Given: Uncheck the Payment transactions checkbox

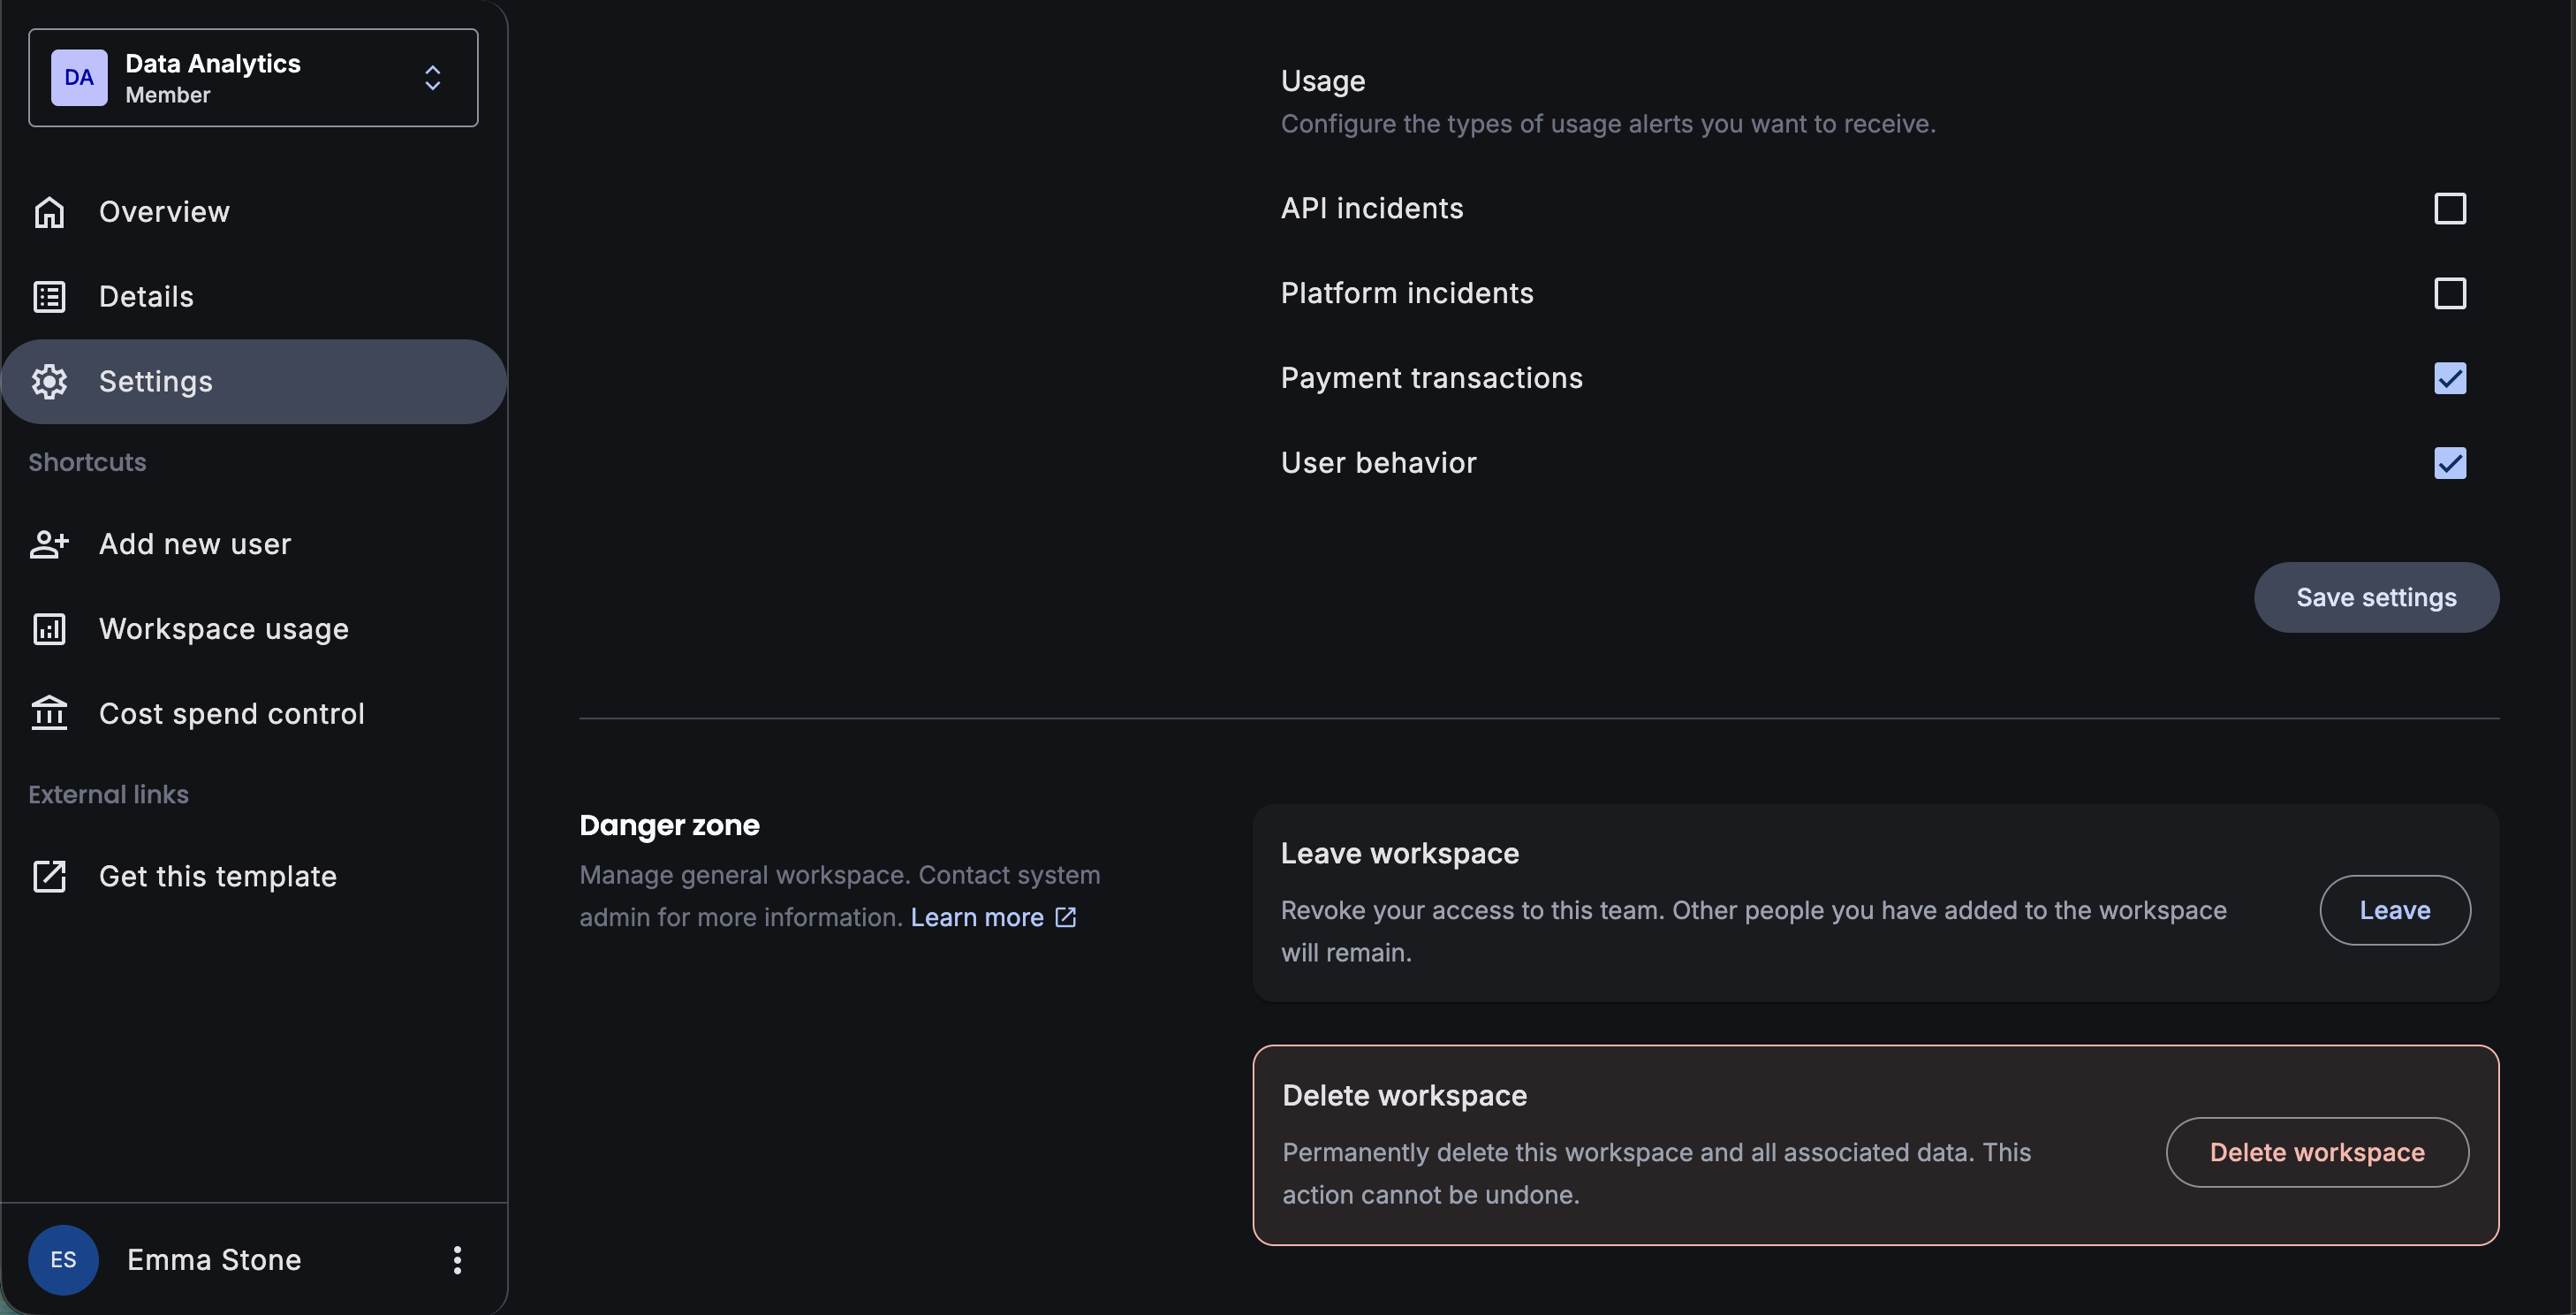Looking at the screenshot, I should tap(2449, 378).
